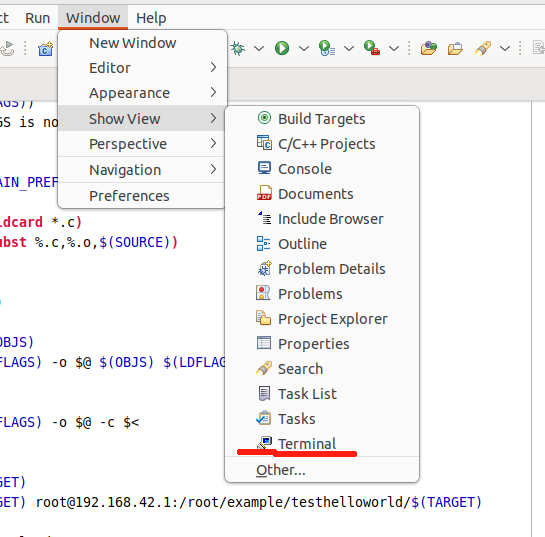Click the New C project icon
Viewport: 545px width, 537px height.
pos(46,49)
